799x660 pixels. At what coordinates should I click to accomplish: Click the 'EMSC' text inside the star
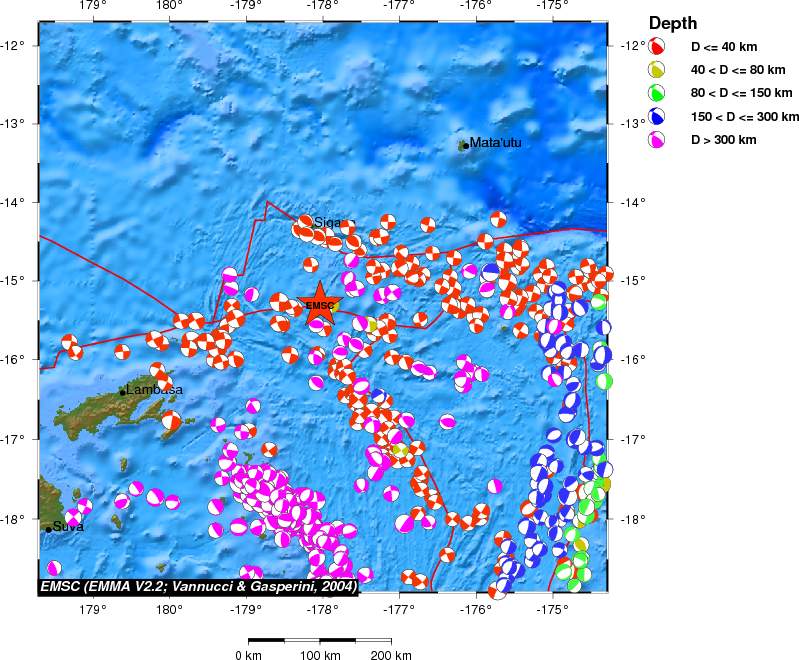pos(319,306)
